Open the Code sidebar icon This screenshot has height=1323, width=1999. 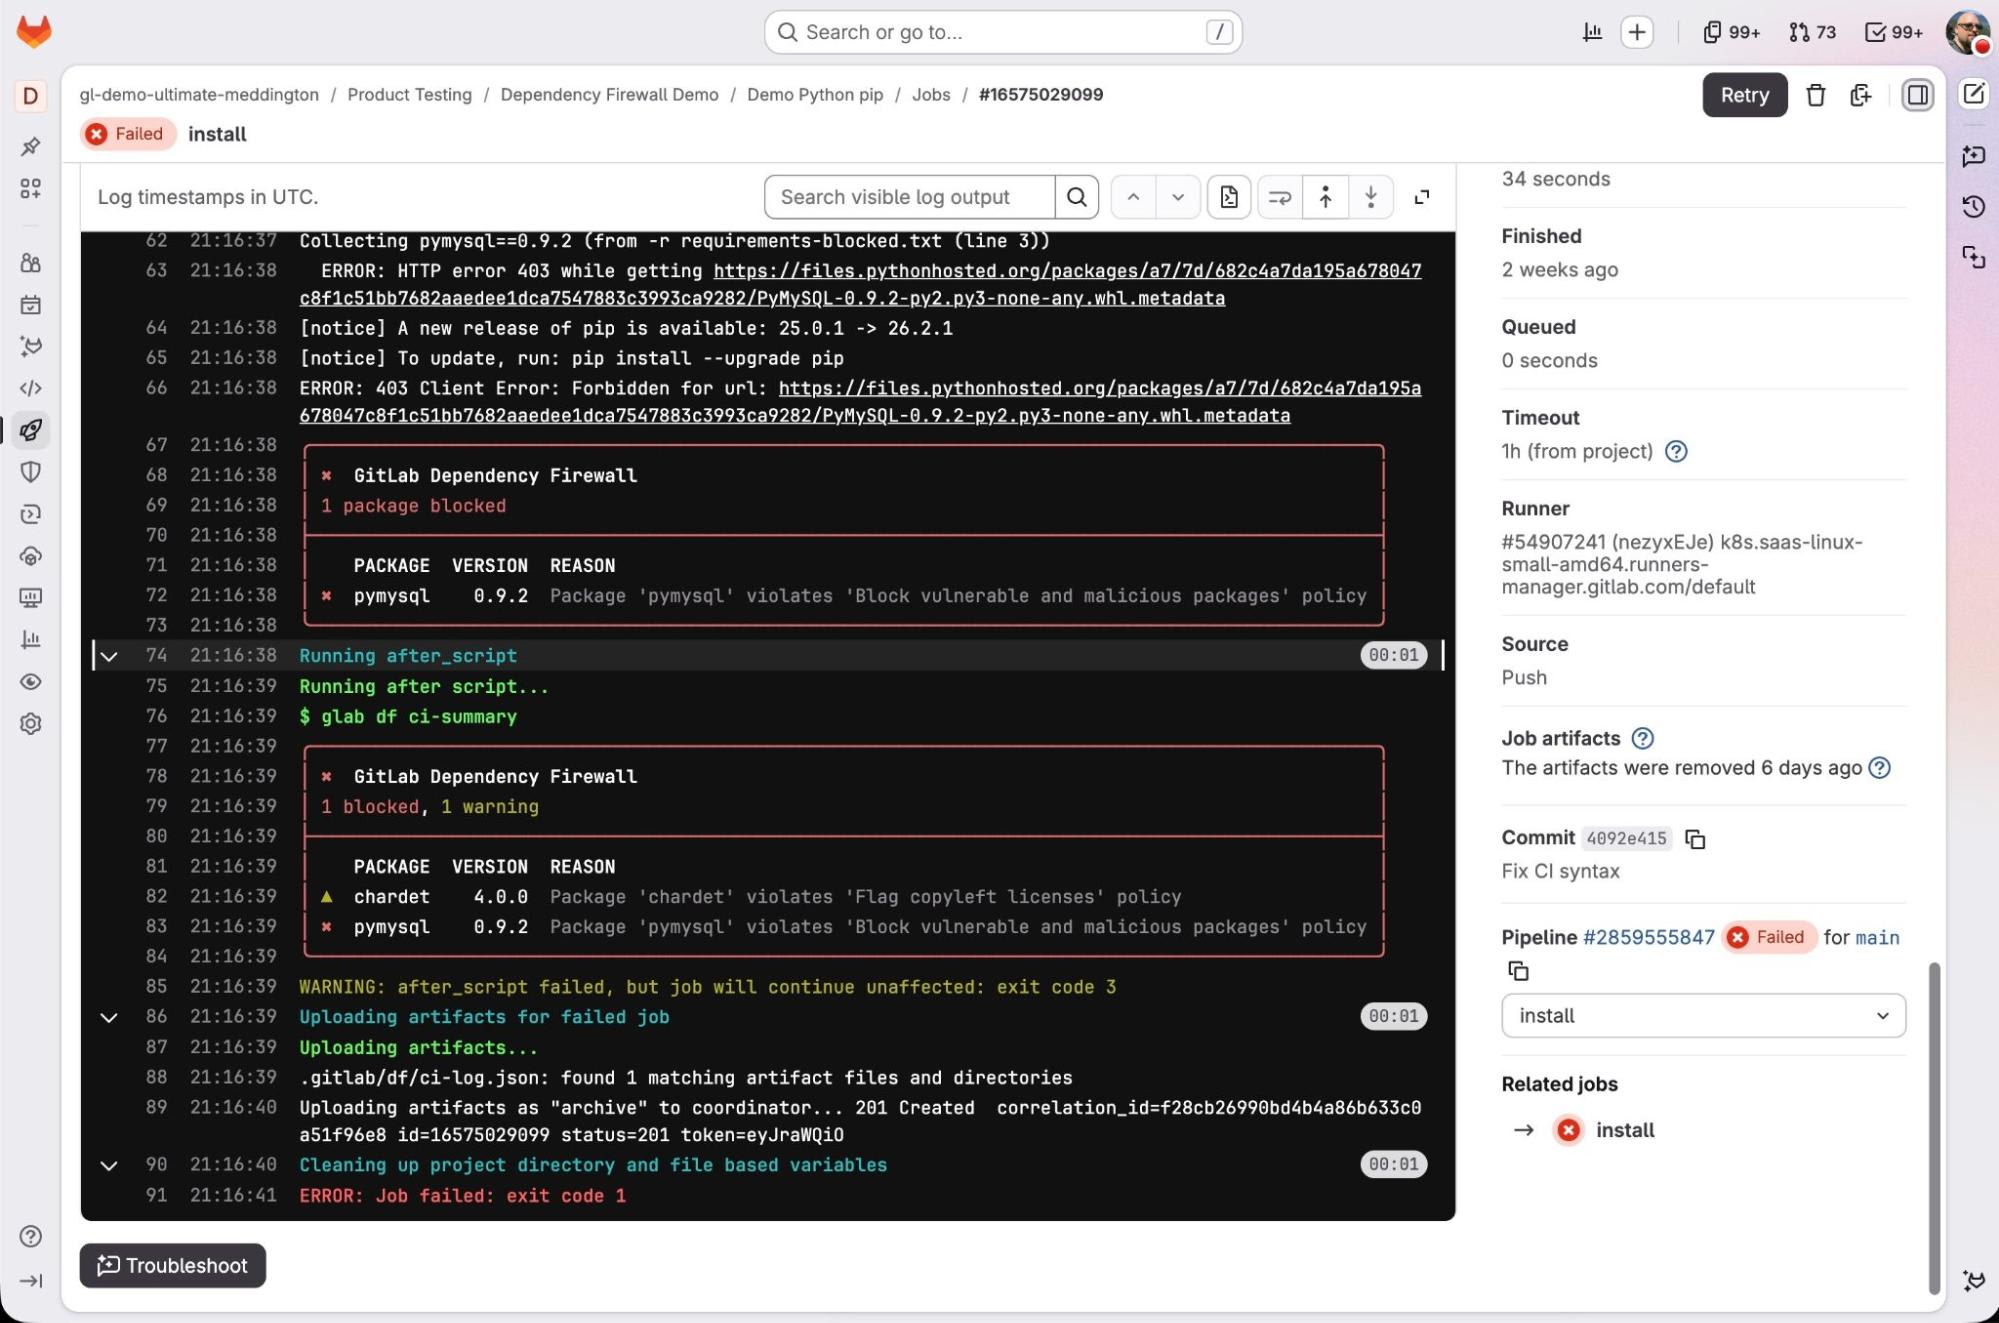[30, 388]
